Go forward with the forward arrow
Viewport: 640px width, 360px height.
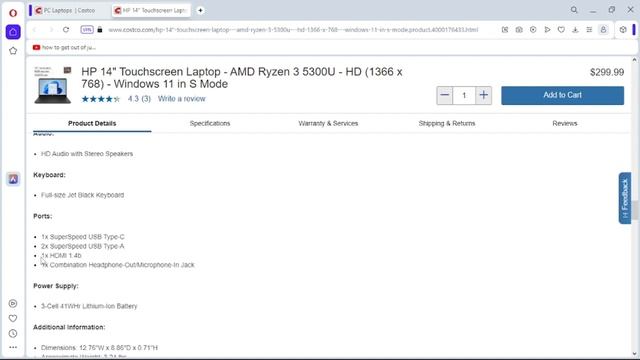click(51, 30)
